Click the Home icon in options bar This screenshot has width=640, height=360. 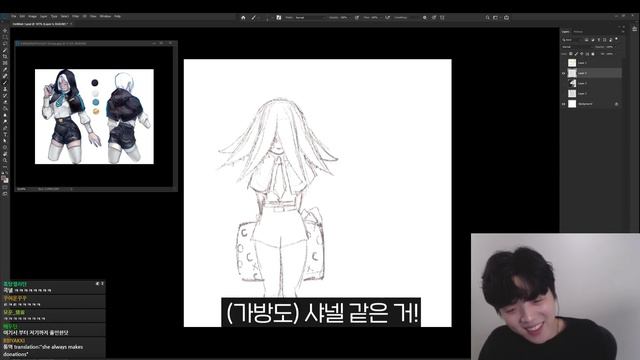click(x=243, y=18)
